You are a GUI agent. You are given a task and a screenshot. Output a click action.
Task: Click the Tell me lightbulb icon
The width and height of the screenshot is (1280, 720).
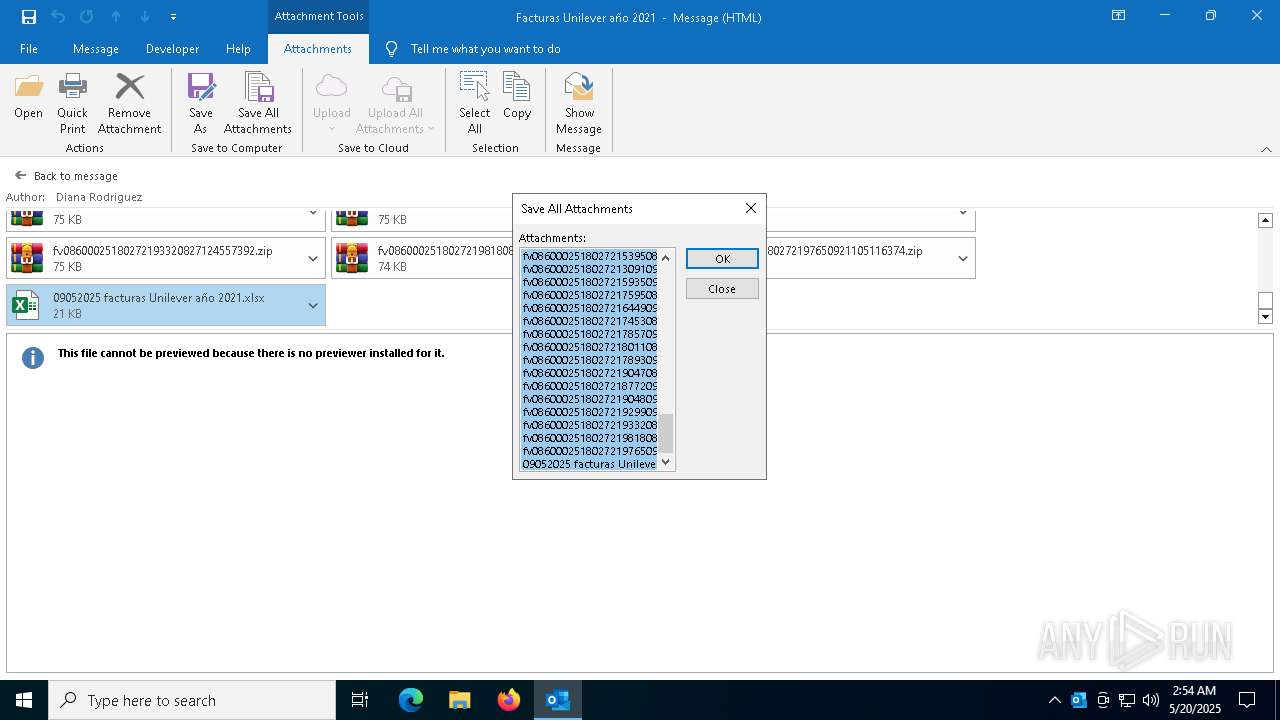391,49
